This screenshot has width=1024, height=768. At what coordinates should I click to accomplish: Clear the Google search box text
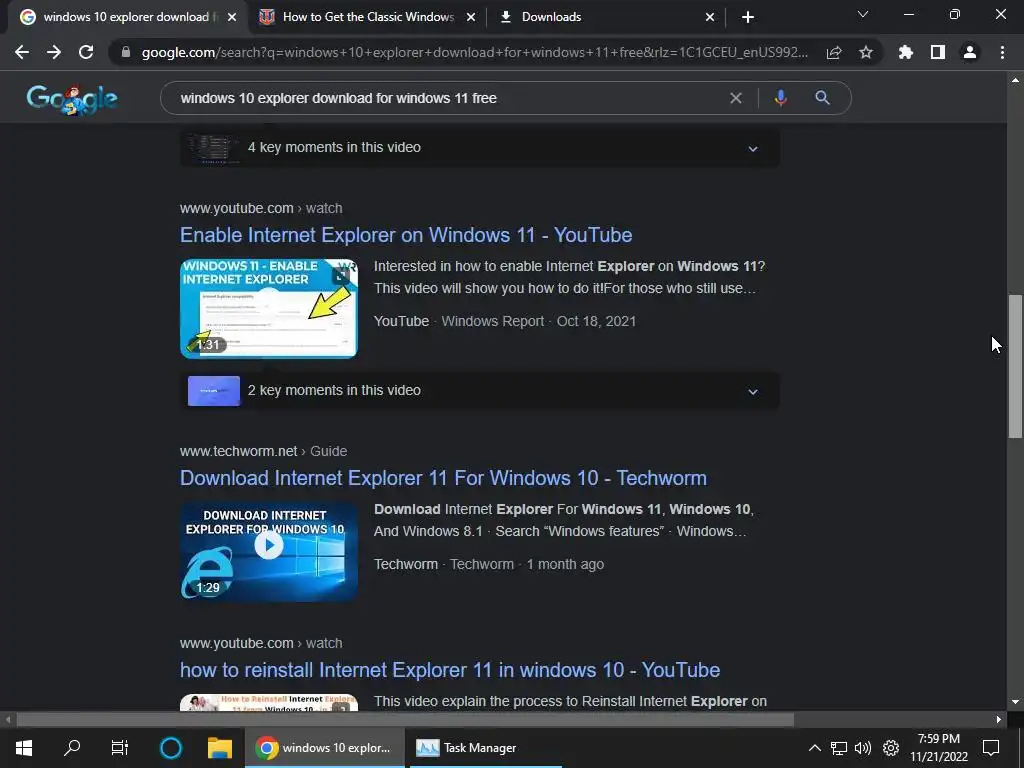tap(736, 98)
